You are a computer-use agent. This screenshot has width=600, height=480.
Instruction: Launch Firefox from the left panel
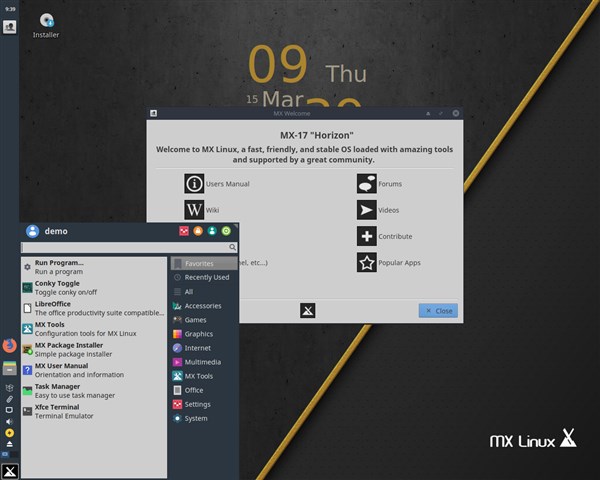[x=9, y=345]
